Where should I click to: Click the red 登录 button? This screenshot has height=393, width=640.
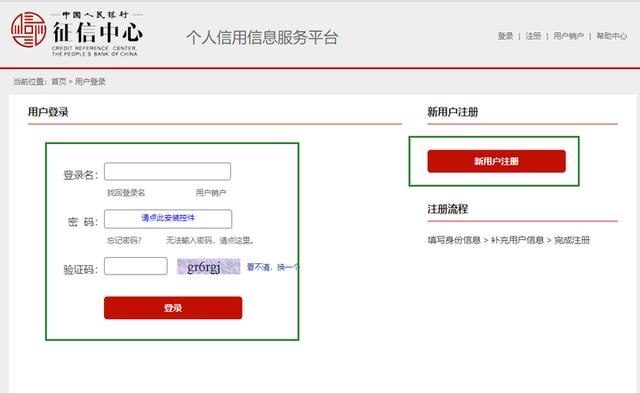[173, 308]
